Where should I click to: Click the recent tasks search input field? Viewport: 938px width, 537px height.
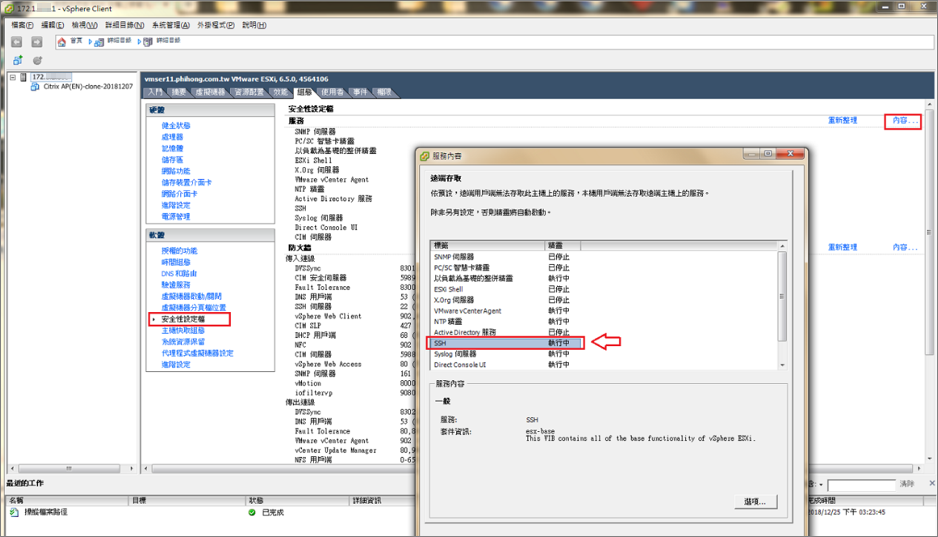[x=861, y=485]
